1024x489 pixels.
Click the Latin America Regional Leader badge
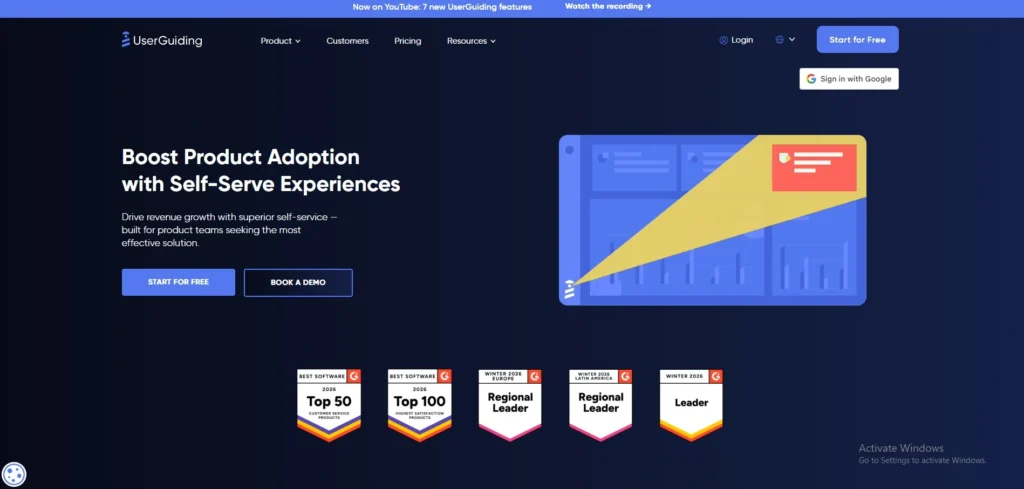[601, 405]
